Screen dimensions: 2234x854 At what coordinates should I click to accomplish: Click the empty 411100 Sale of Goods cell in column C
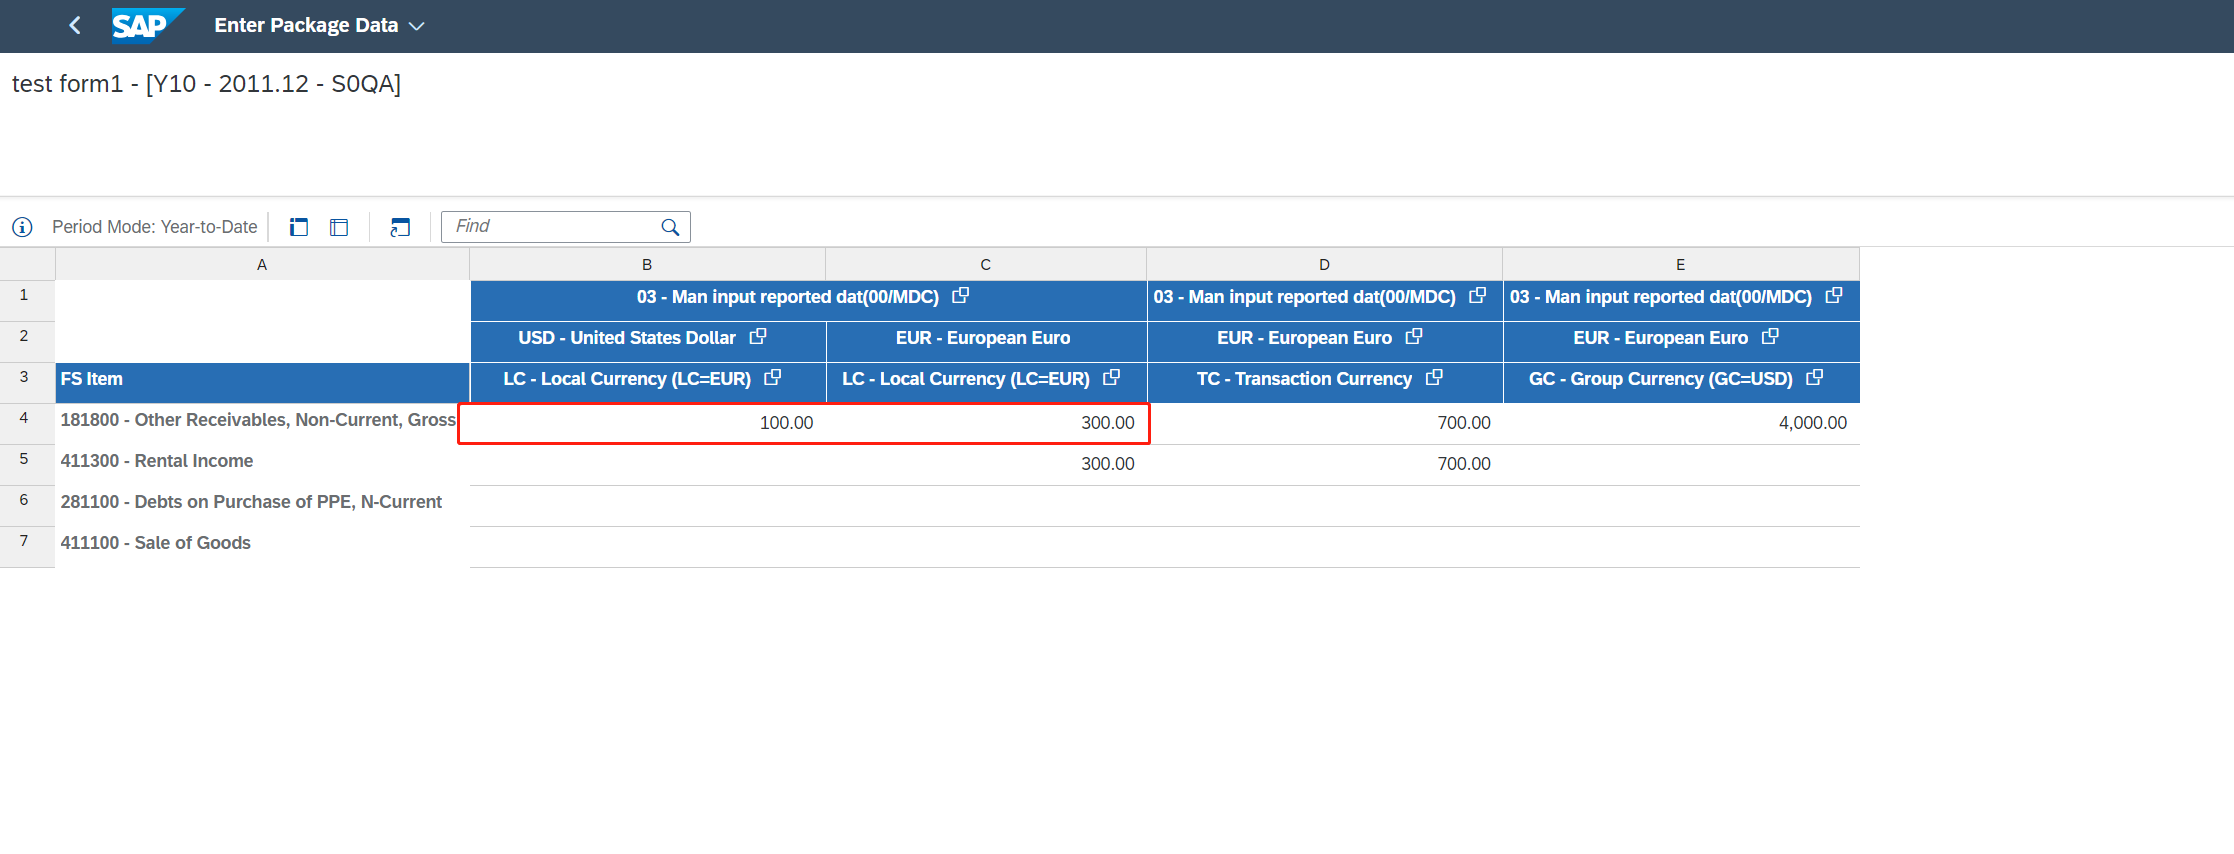coord(986,546)
